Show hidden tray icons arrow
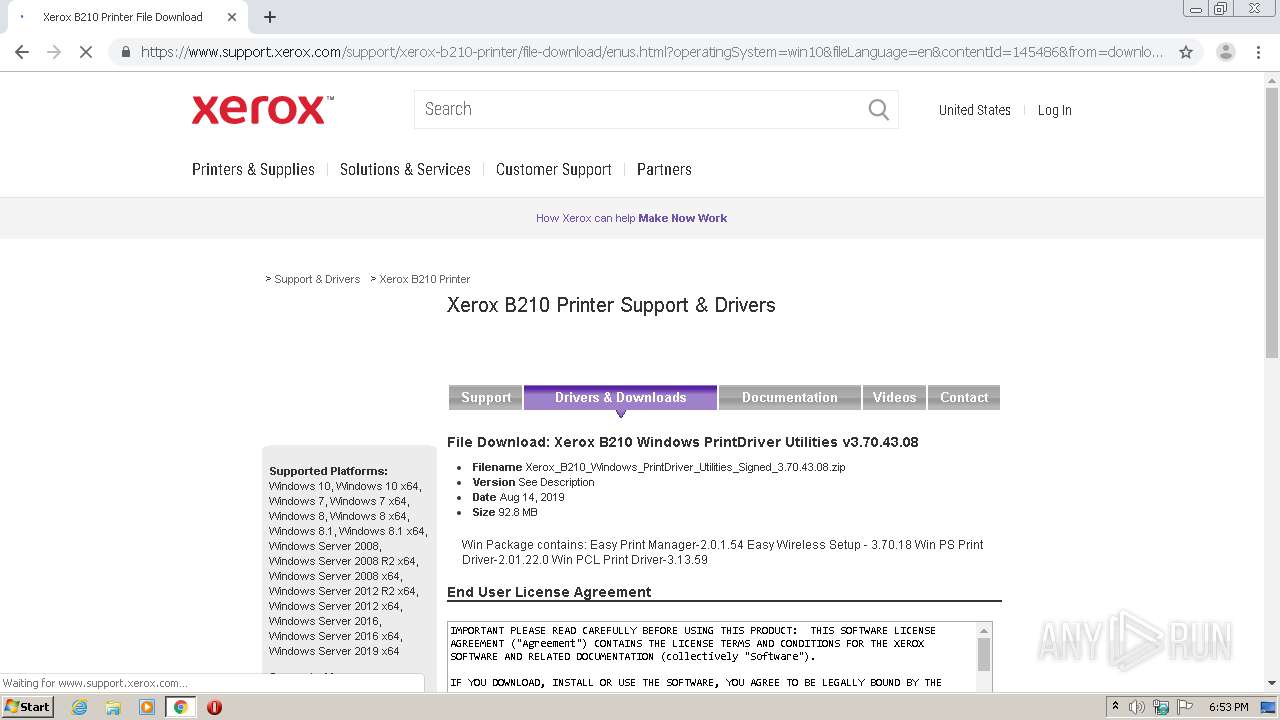 coord(1115,707)
